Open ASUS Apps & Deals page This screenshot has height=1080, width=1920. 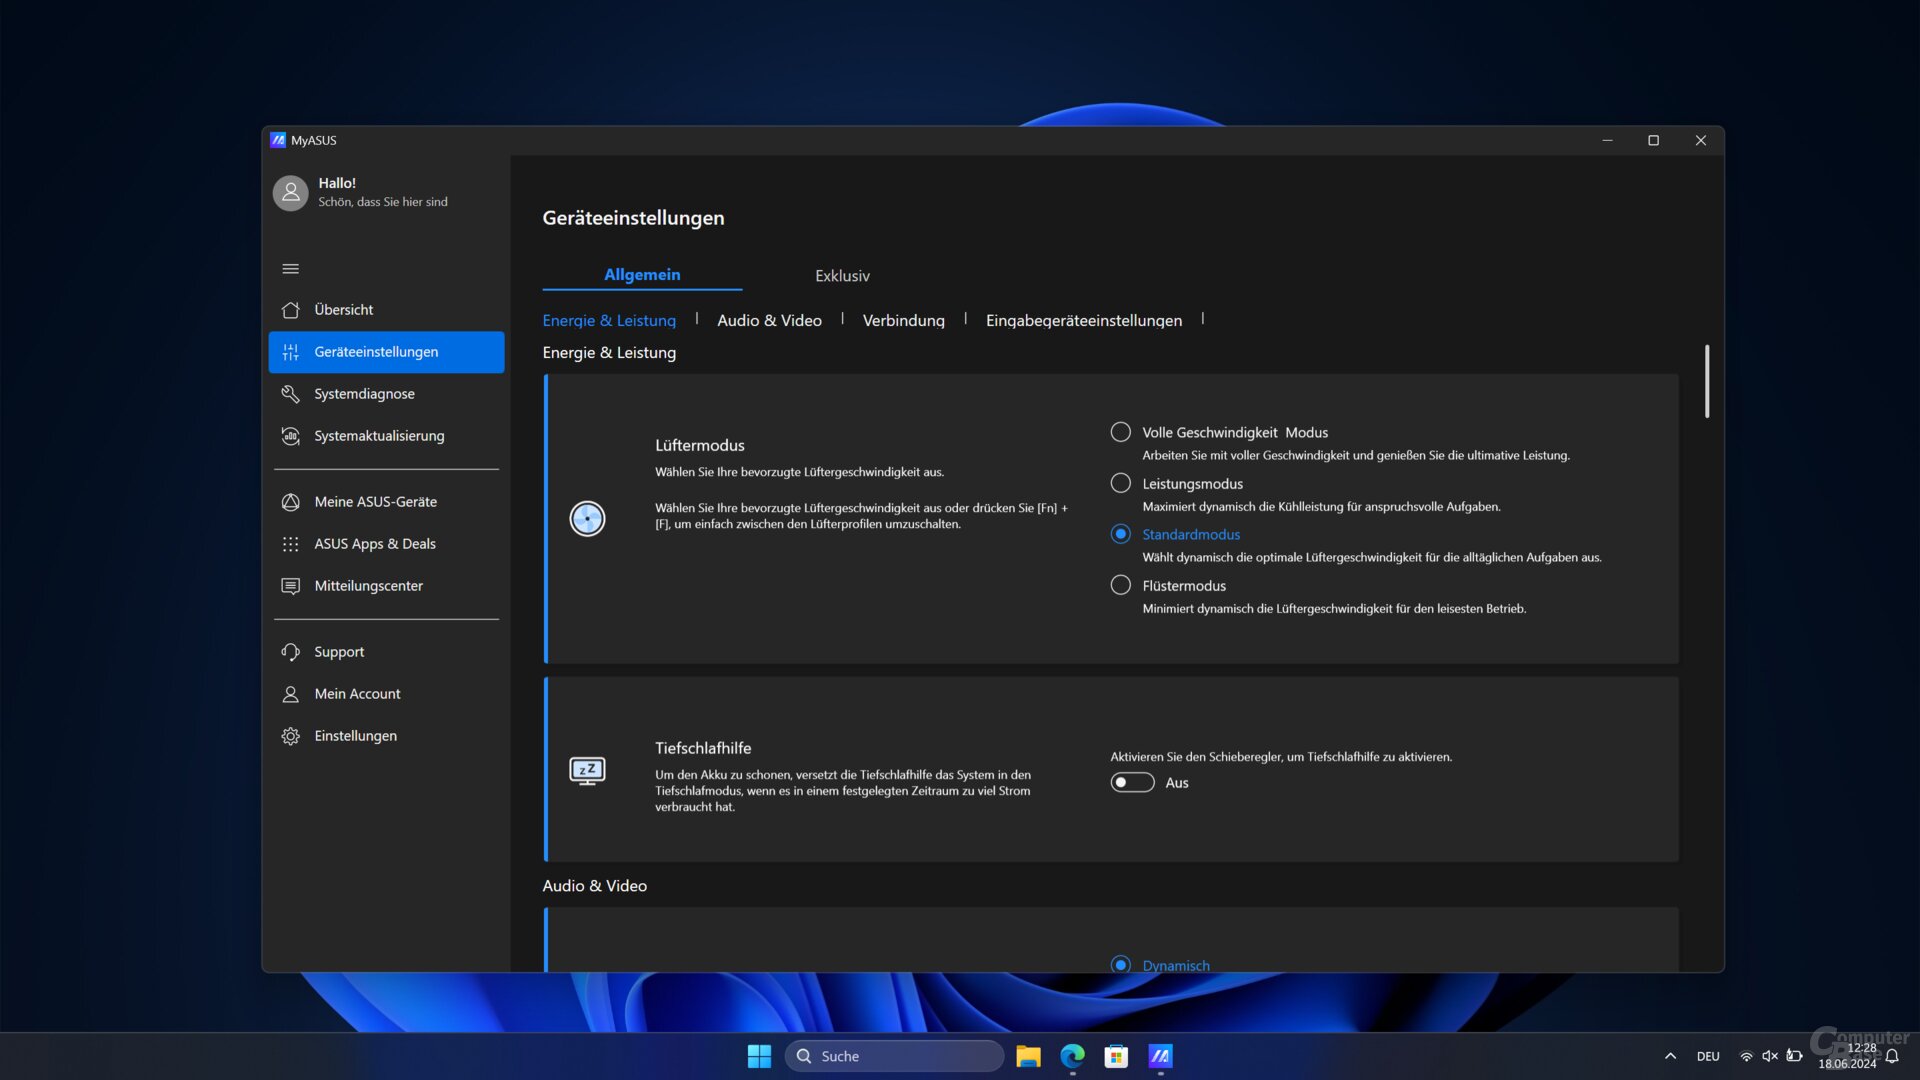point(386,544)
